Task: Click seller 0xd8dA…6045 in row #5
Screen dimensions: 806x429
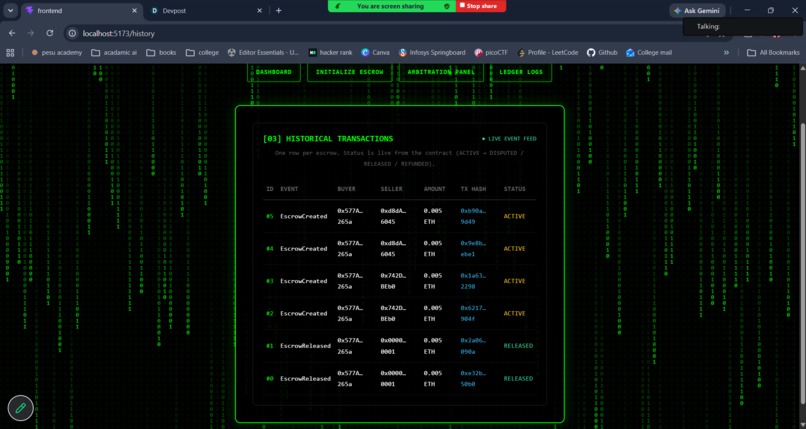Action: tap(393, 216)
